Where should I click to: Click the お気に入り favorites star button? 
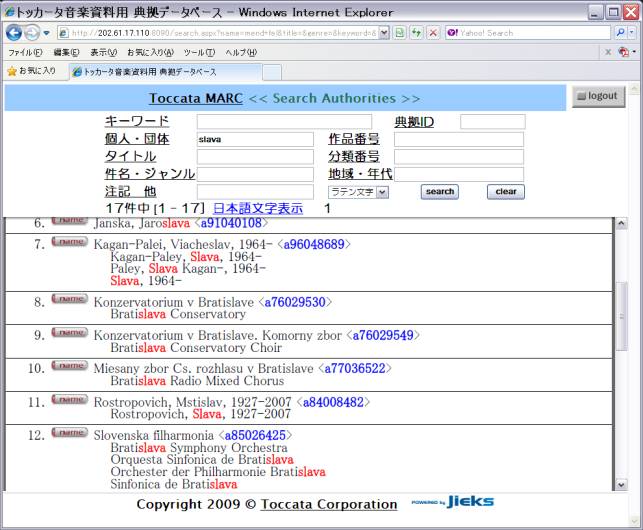coord(32,71)
